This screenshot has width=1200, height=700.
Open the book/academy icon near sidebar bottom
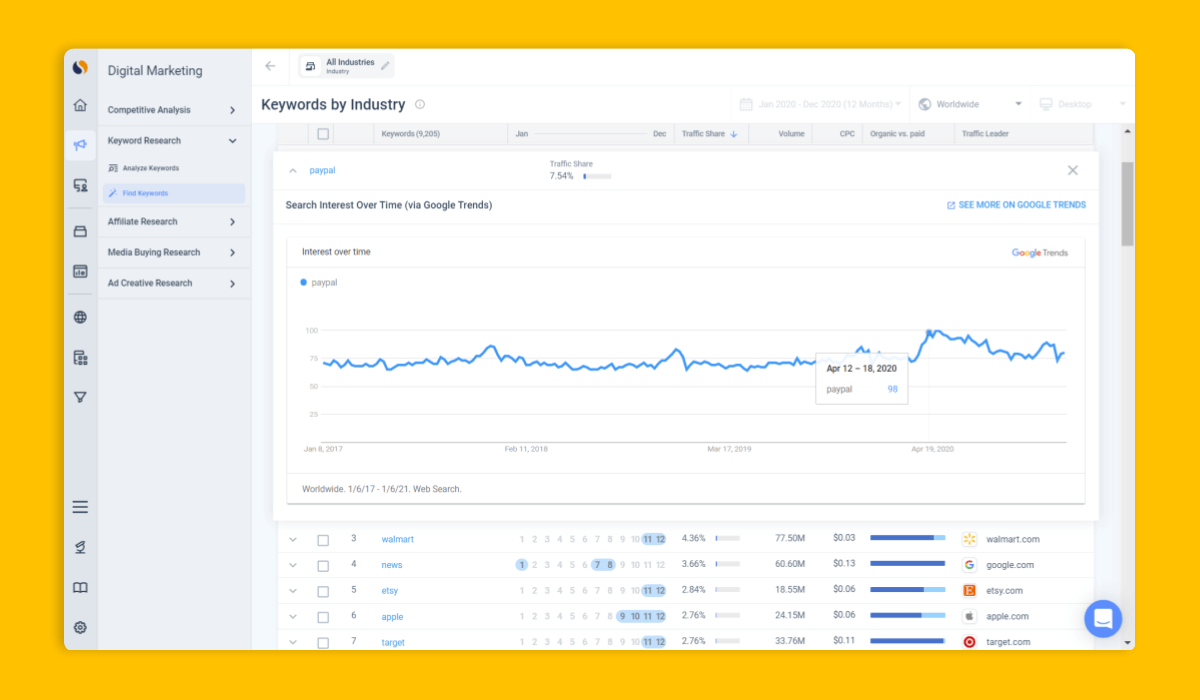[80, 587]
